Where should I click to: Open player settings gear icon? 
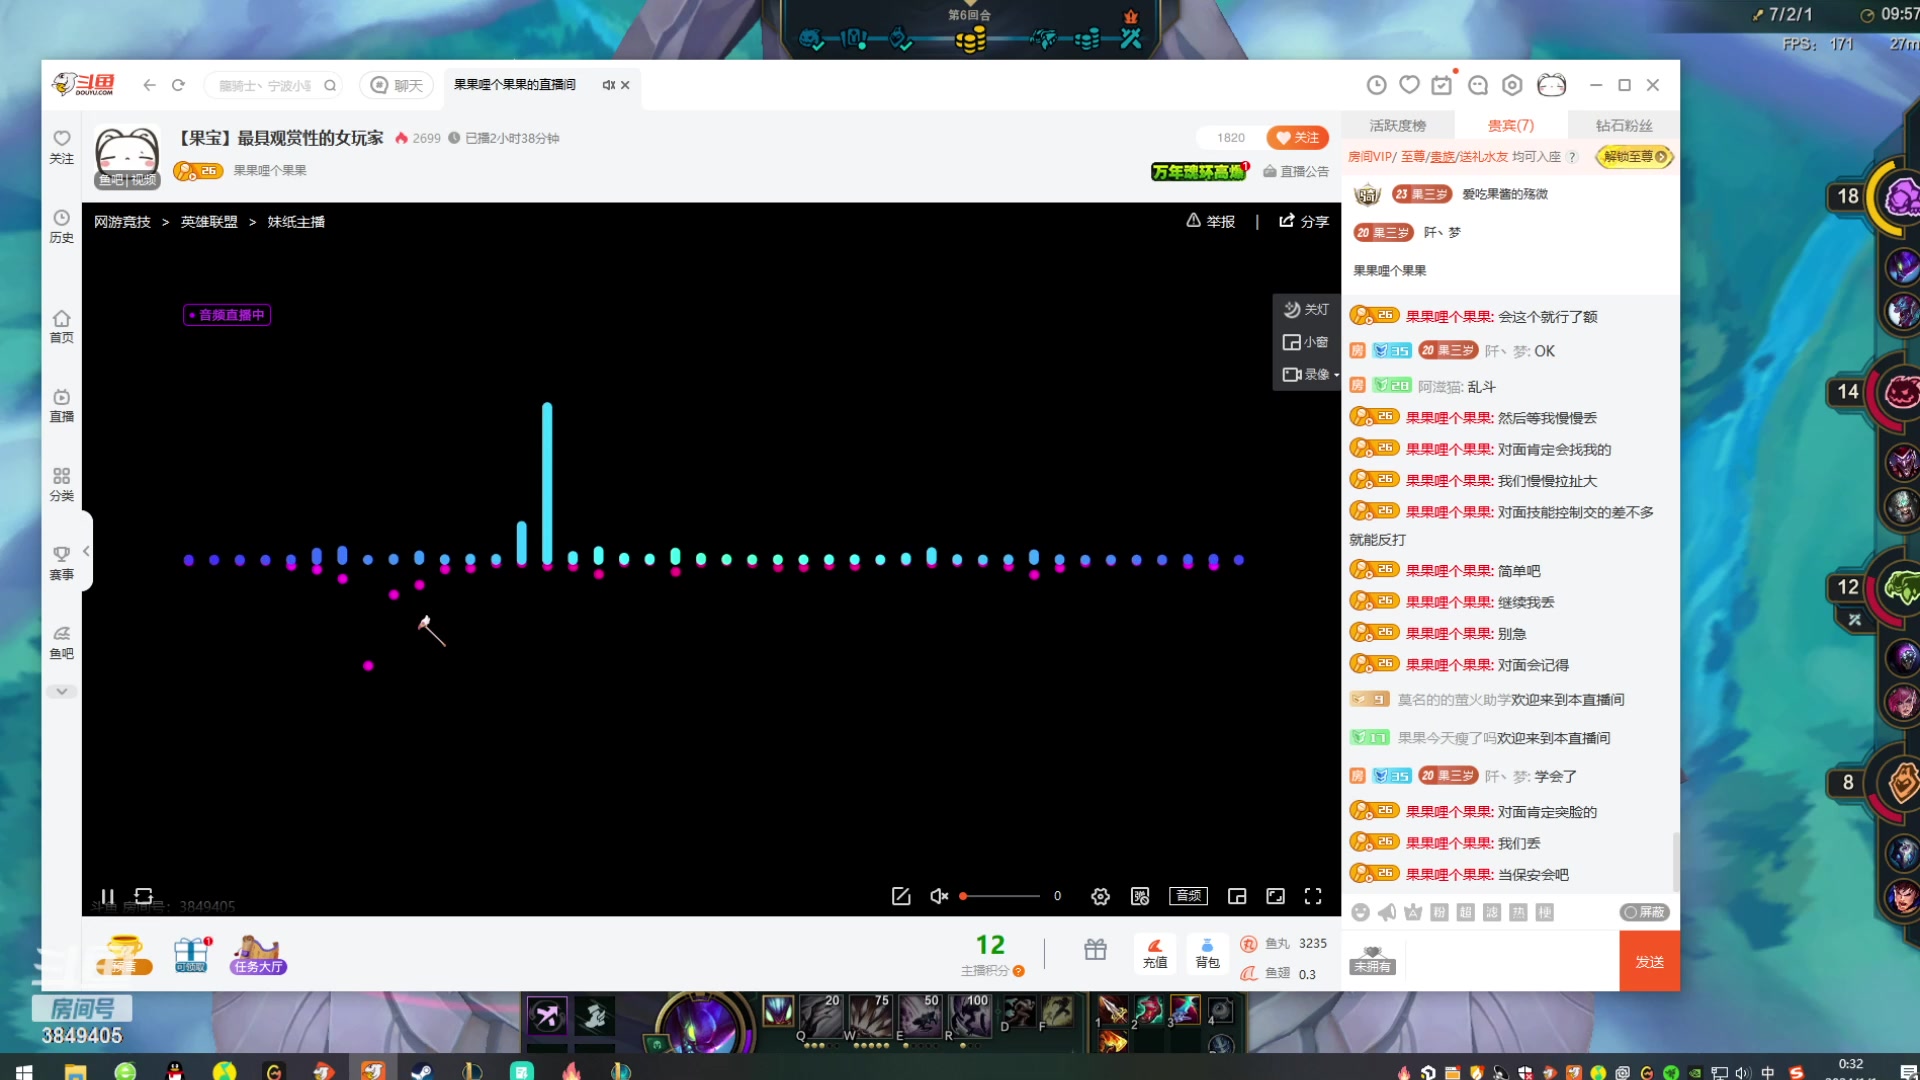coord(1100,896)
